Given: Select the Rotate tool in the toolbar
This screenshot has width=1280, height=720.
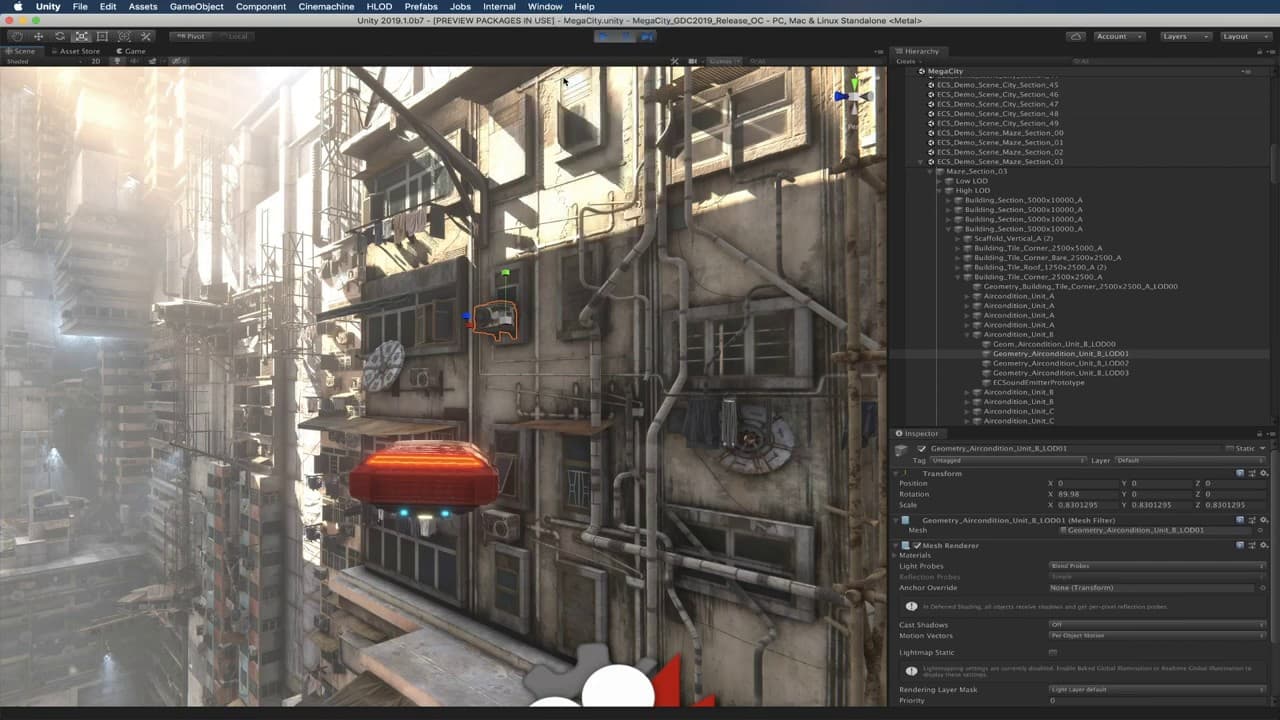Looking at the screenshot, I should (60, 37).
